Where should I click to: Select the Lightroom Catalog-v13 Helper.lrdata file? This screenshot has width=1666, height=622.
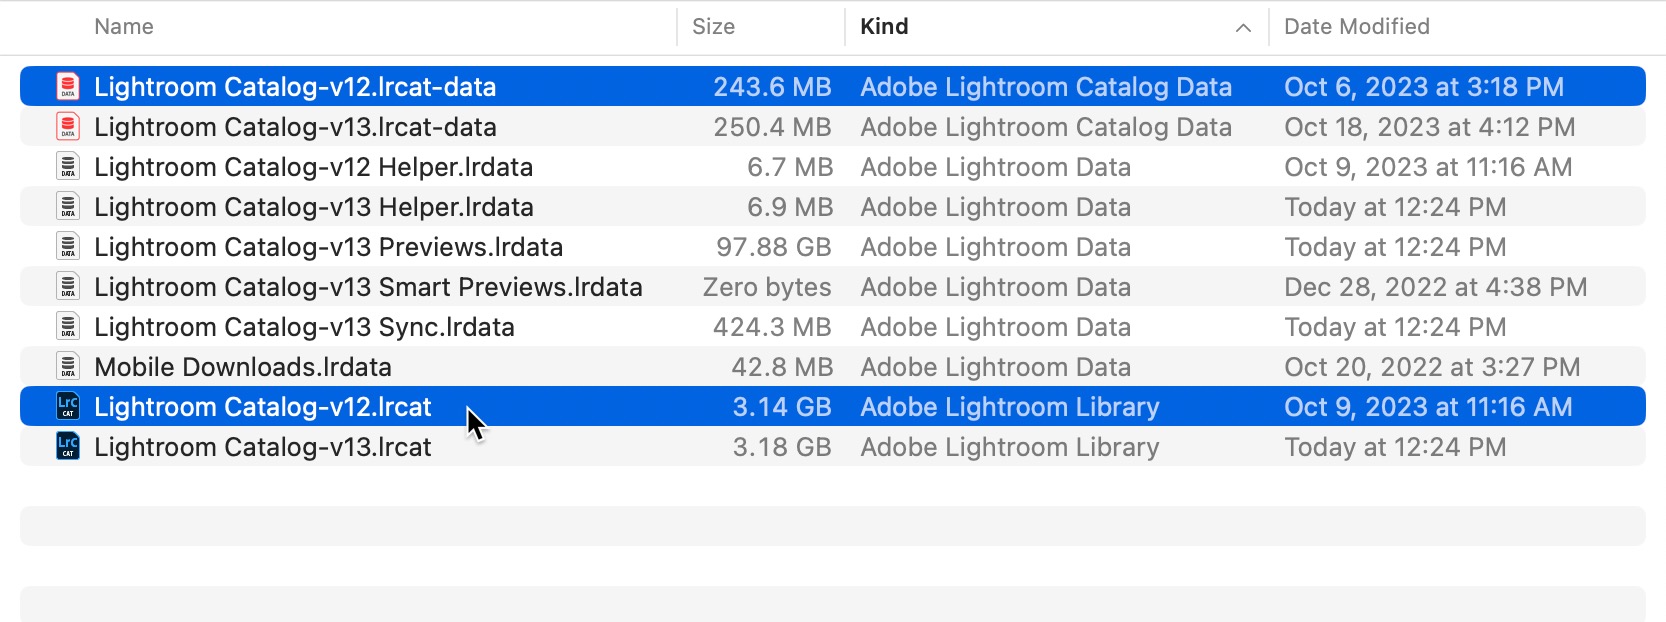click(313, 207)
